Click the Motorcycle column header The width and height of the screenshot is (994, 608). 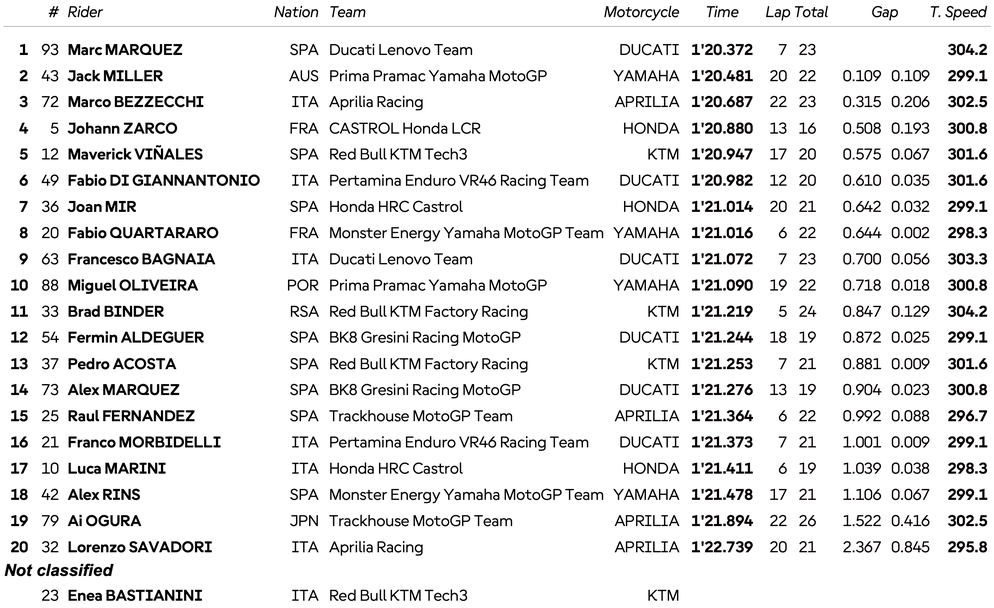pyautogui.click(x=641, y=13)
